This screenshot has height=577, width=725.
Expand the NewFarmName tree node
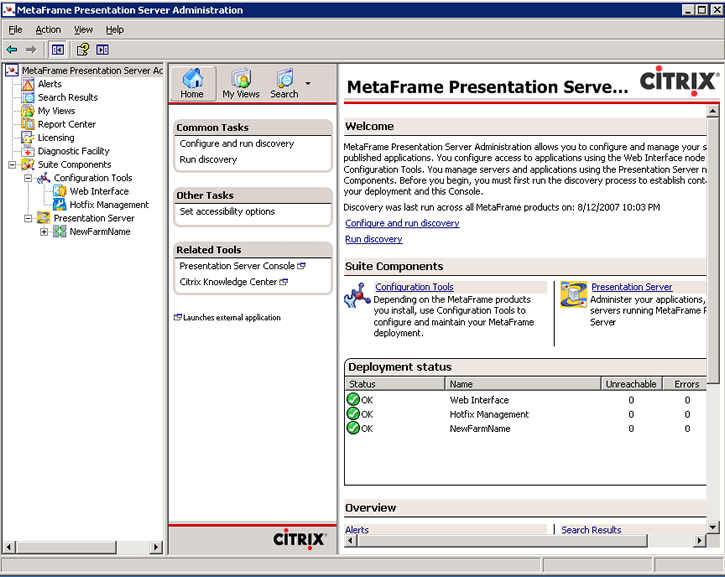point(44,232)
